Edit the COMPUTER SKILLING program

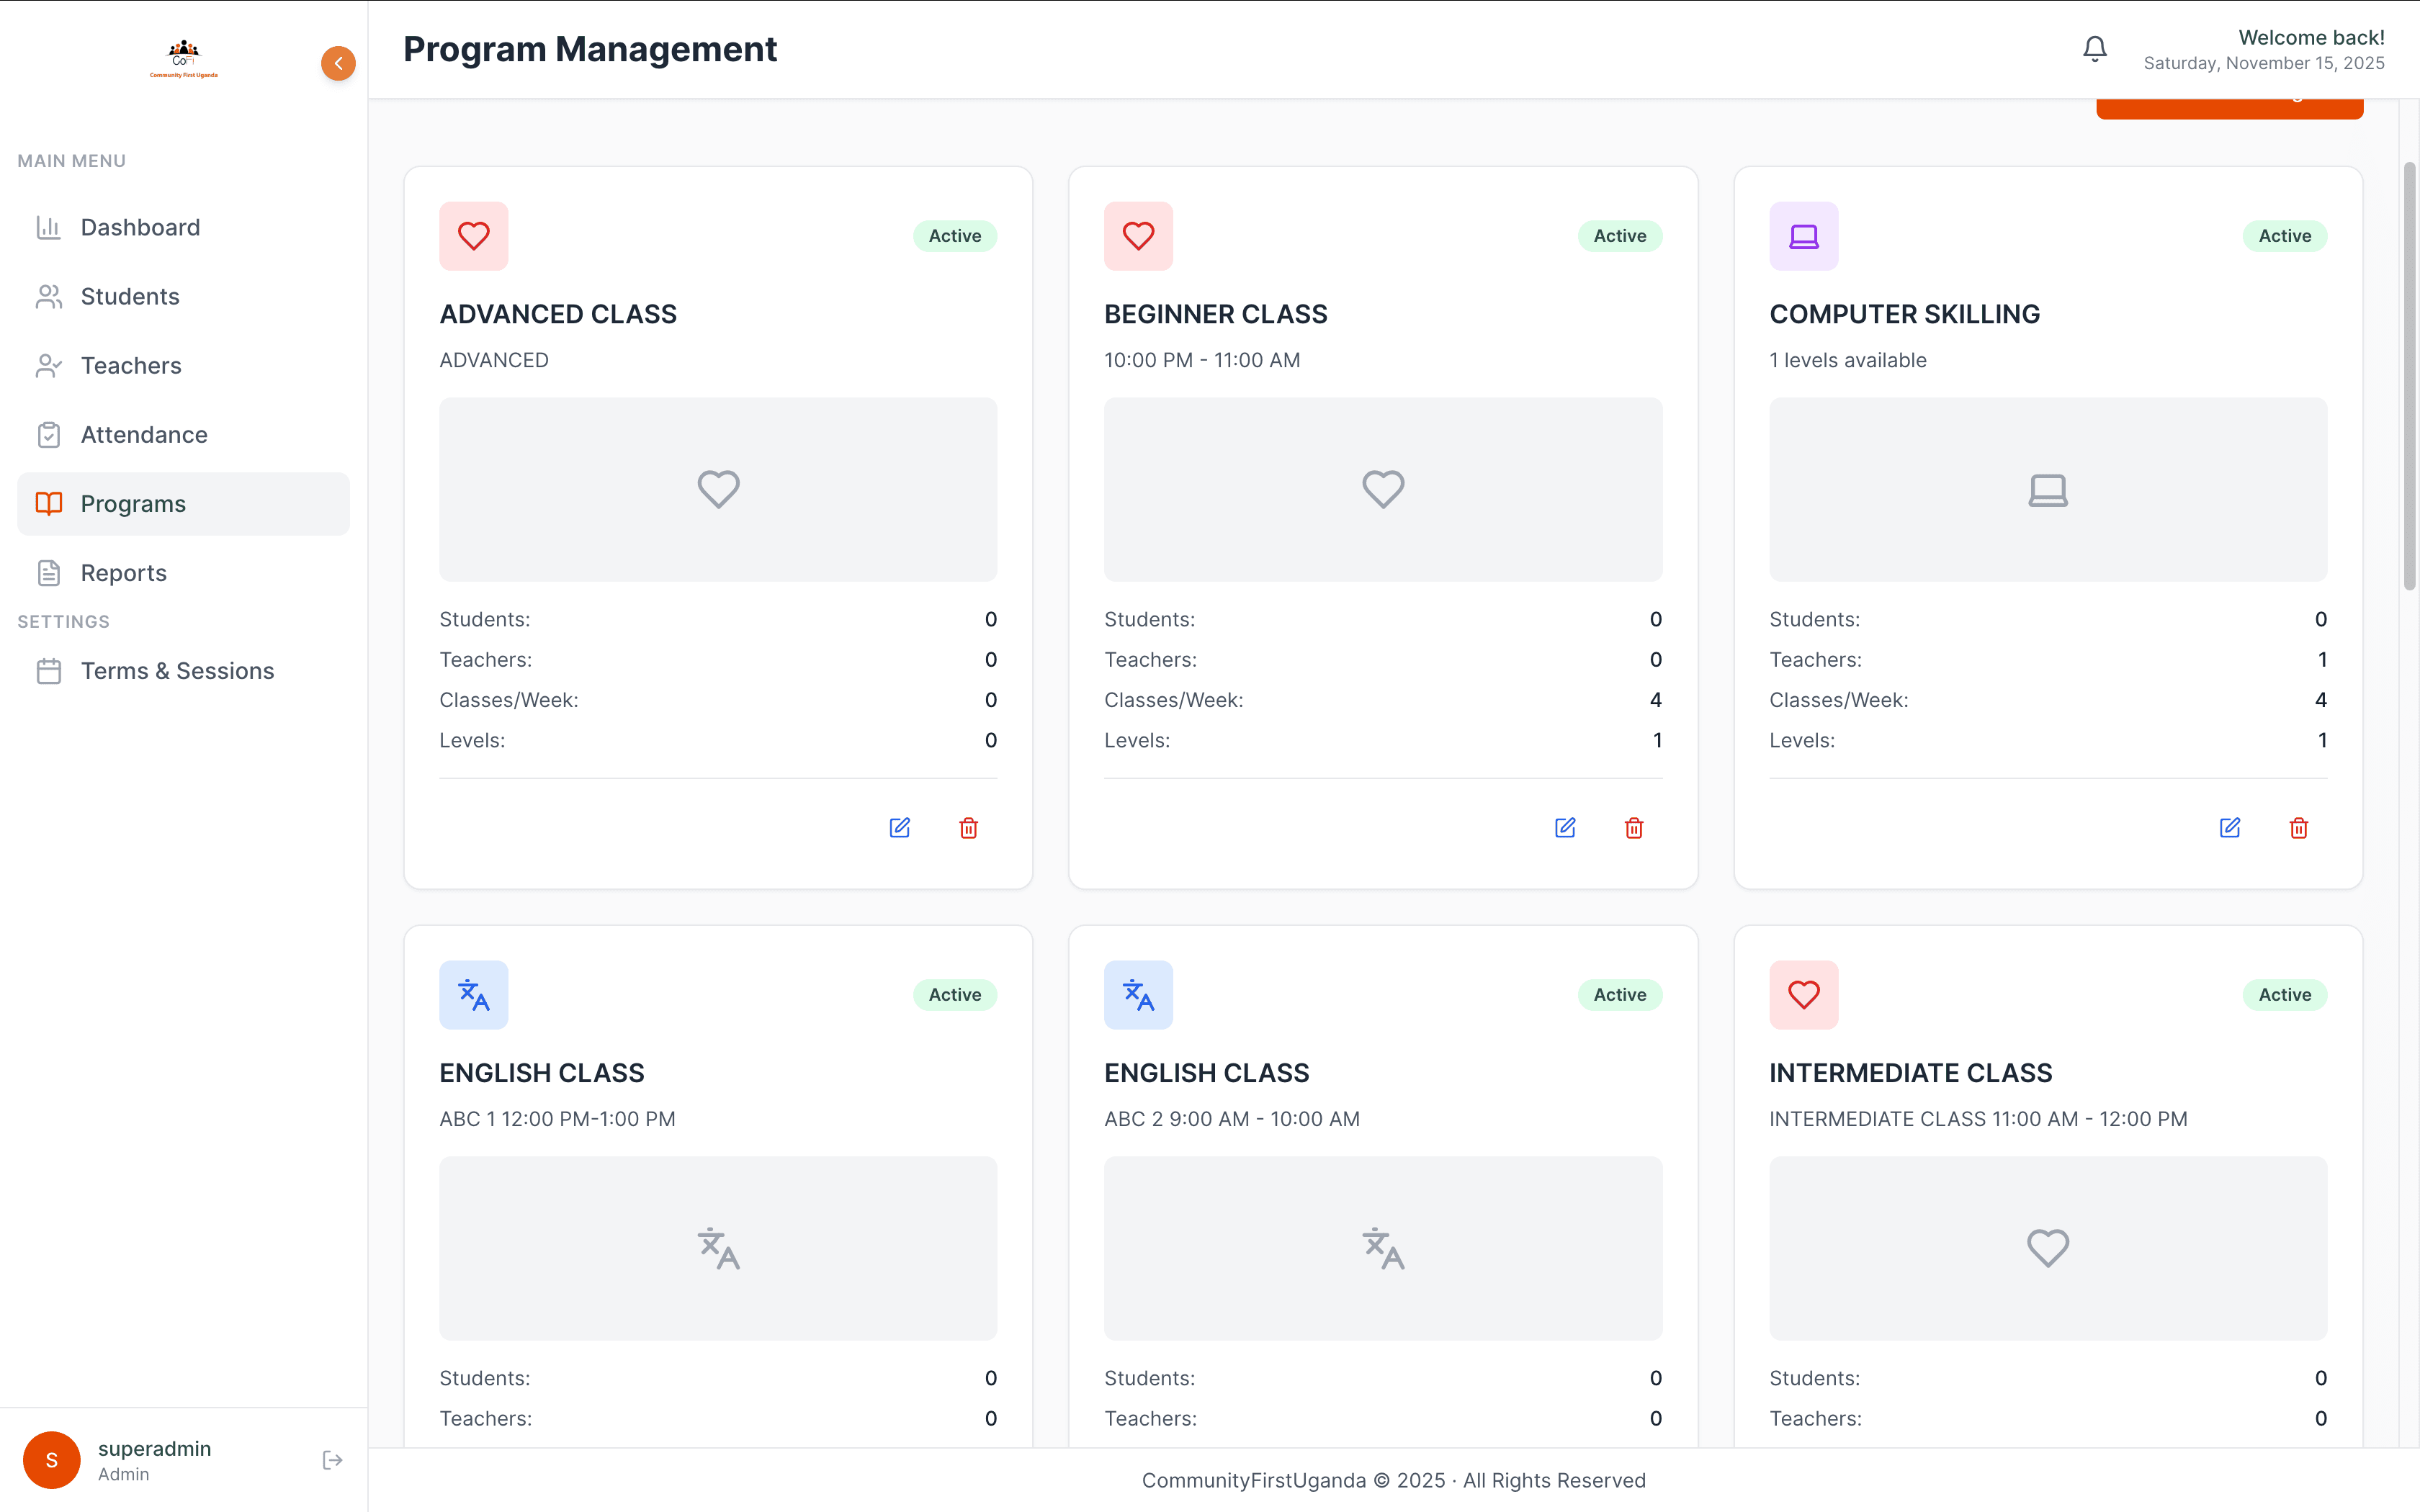[x=2230, y=827]
